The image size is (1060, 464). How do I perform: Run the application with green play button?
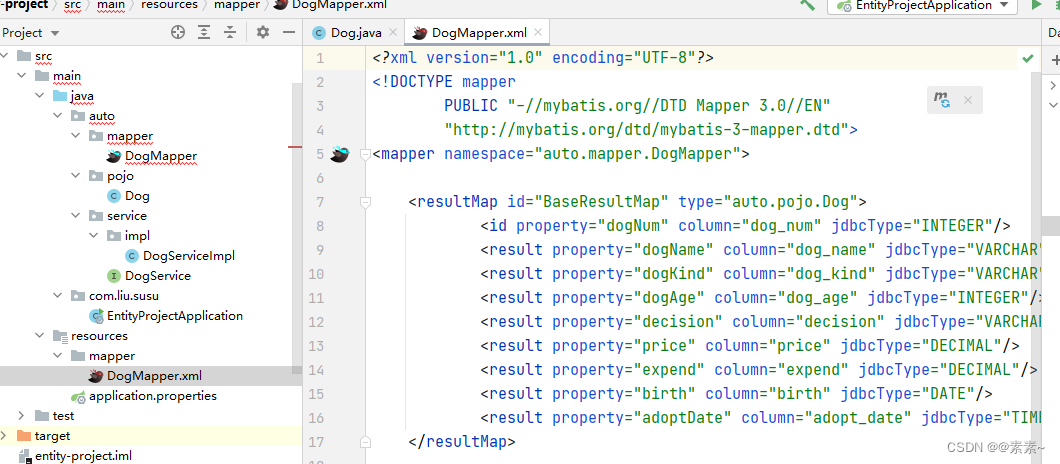pyautogui.click(x=1036, y=5)
